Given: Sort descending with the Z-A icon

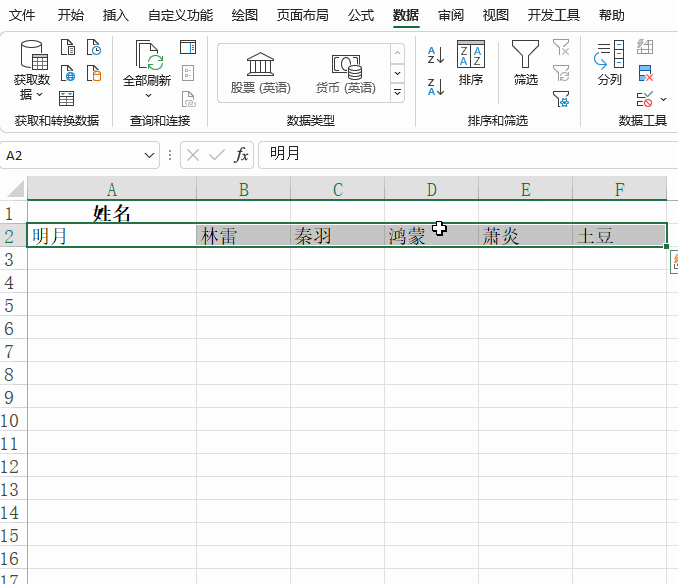Looking at the screenshot, I should tap(436, 86).
